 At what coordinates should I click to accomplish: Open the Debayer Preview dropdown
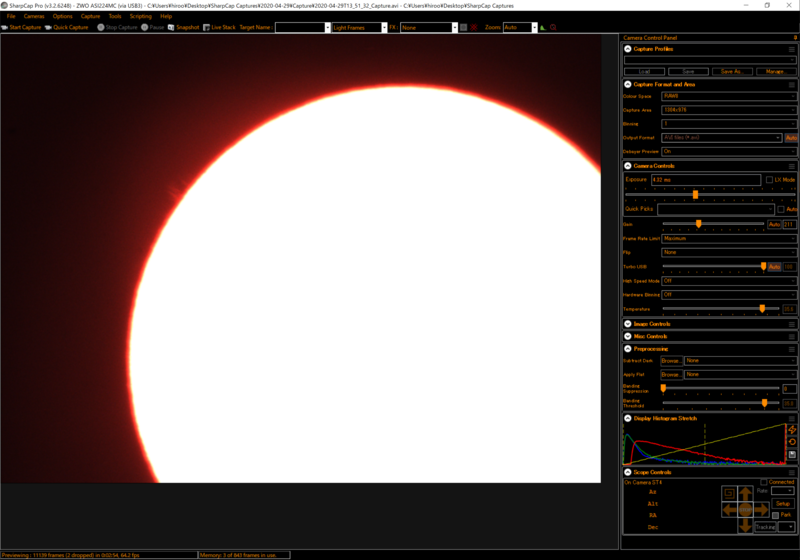tap(729, 151)
